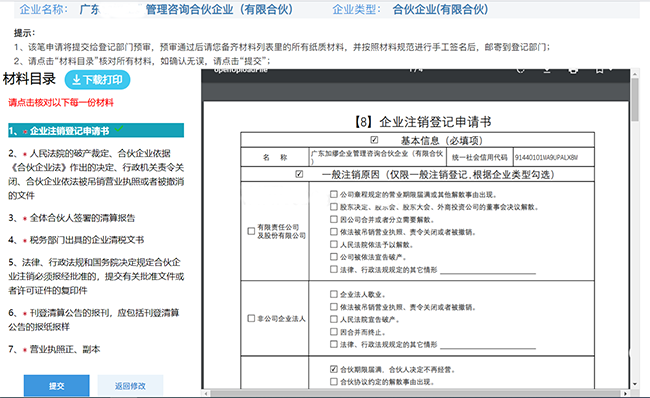Click the 企业类型 value 合伙企业(有限合伙)

[x=440, y=9]
